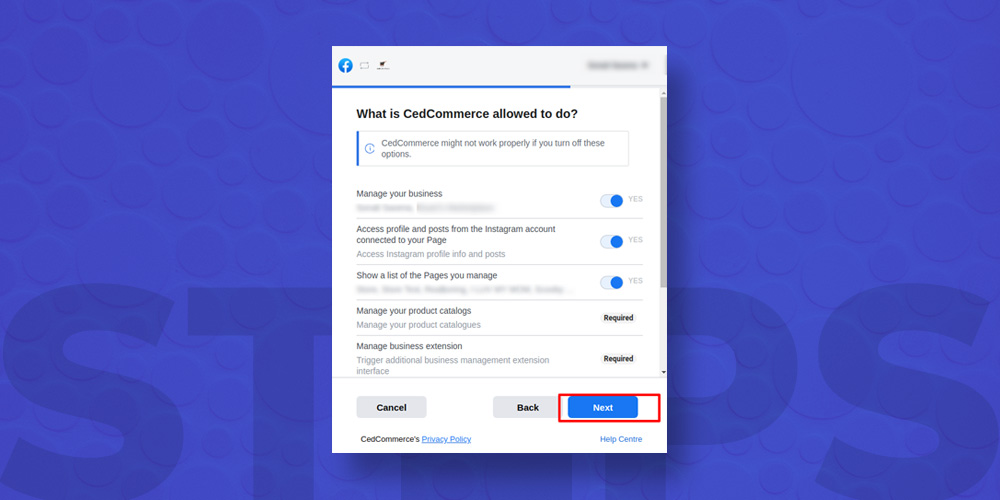The width and height of the screenshot is (1000, 500).
Task: Click the CedCommerce app logo icon
Action: 383,65
